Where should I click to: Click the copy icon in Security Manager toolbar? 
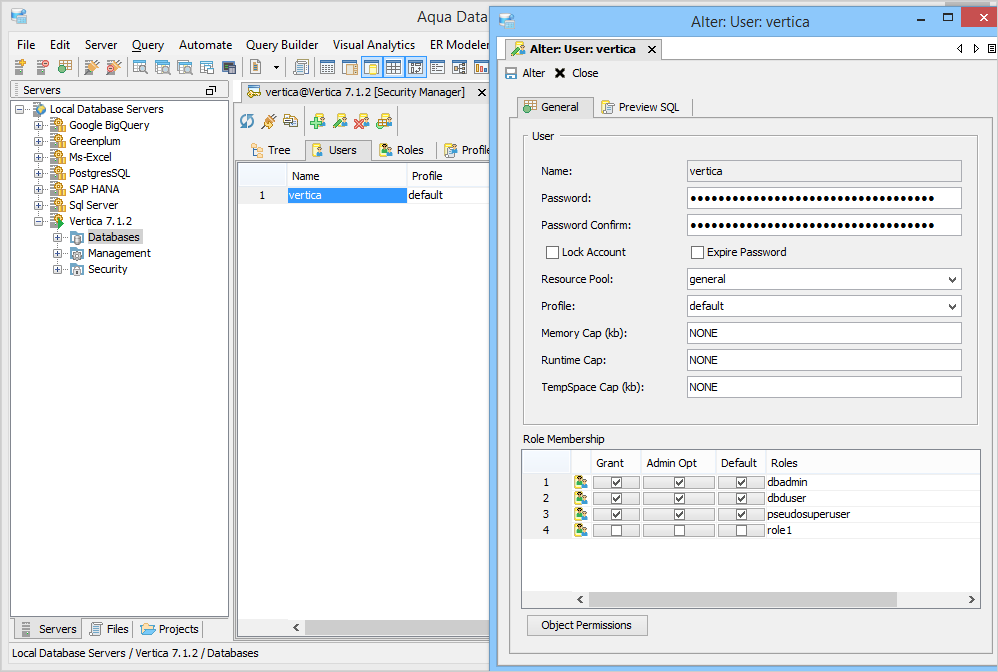tap(291, 121)
